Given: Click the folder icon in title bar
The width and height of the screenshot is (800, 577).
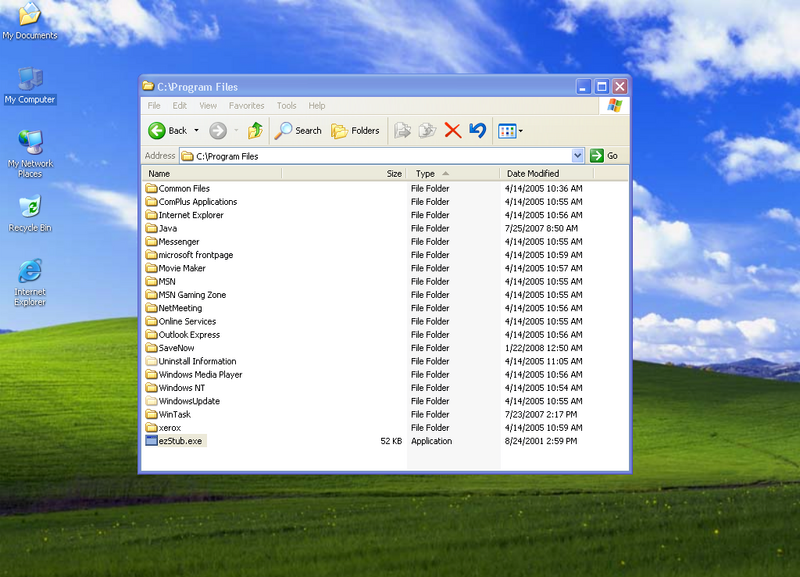Looking at the screenshot, I should click(x=148, y=86).
